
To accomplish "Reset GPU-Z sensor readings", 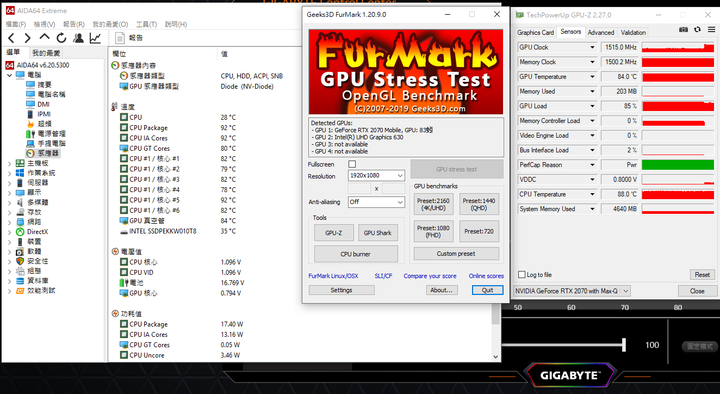I will [702, 275].
